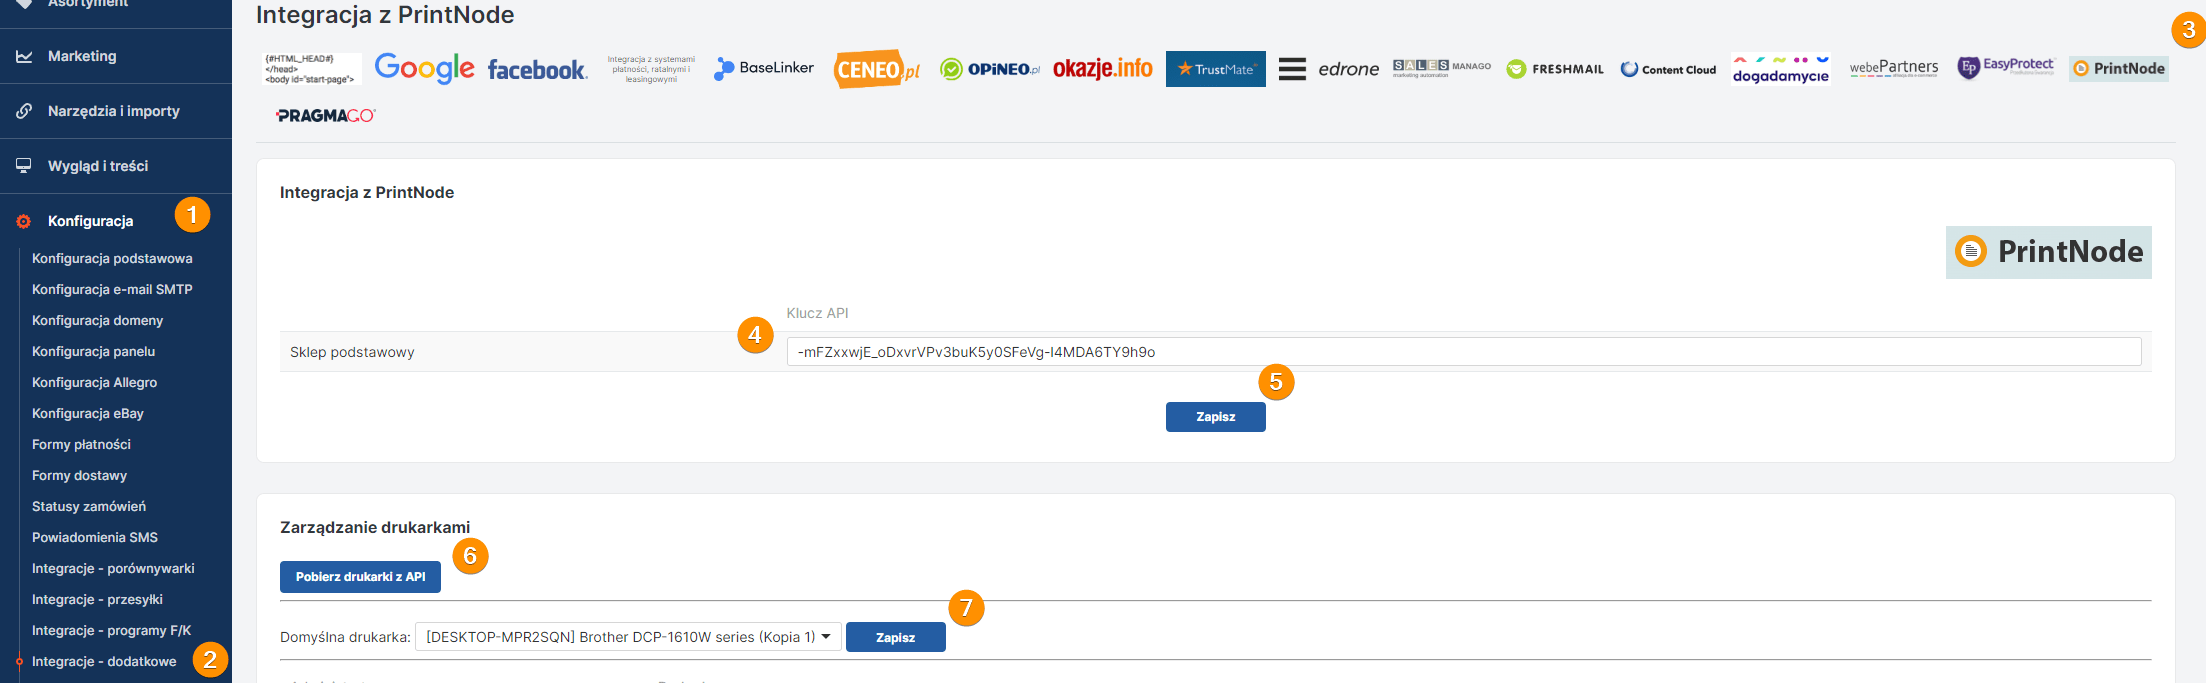Save the default printer selection
This screenshot has width=2206, height=683.
[x=895, y=637]
